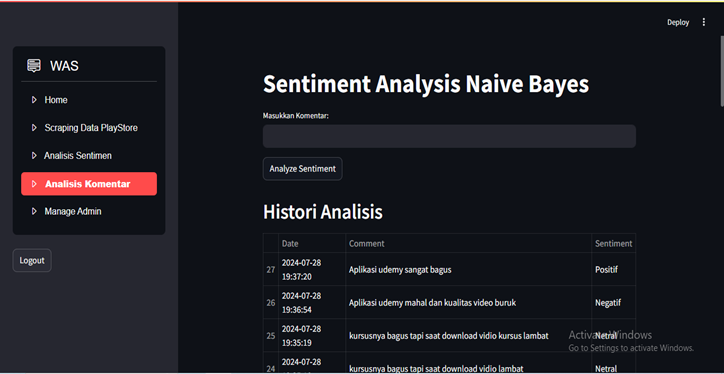Open the three-dot menu next to Deploy
The height and width of the screenshot is (374, 724).
pos(704,22)
